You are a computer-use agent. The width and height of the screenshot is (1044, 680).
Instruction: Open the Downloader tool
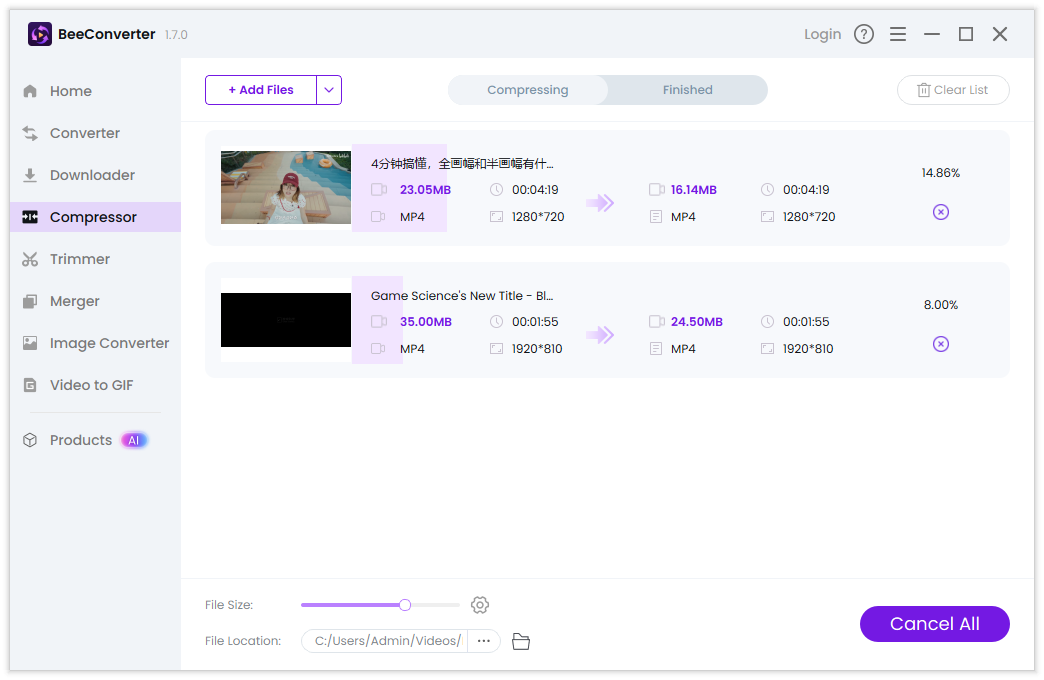pyautogui.click(x=91, y=175)
